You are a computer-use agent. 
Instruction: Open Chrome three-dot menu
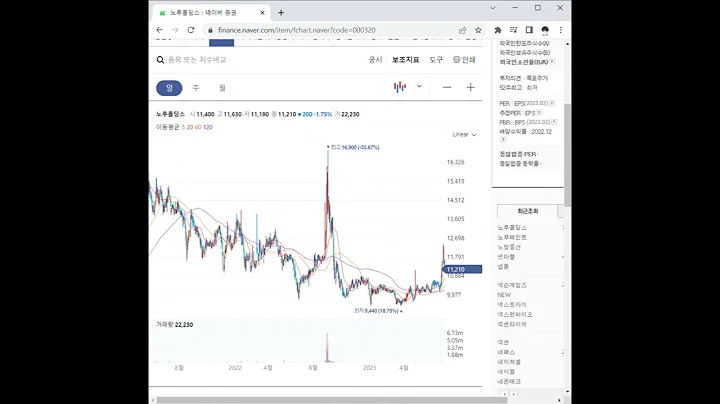(x=561, y=30)
